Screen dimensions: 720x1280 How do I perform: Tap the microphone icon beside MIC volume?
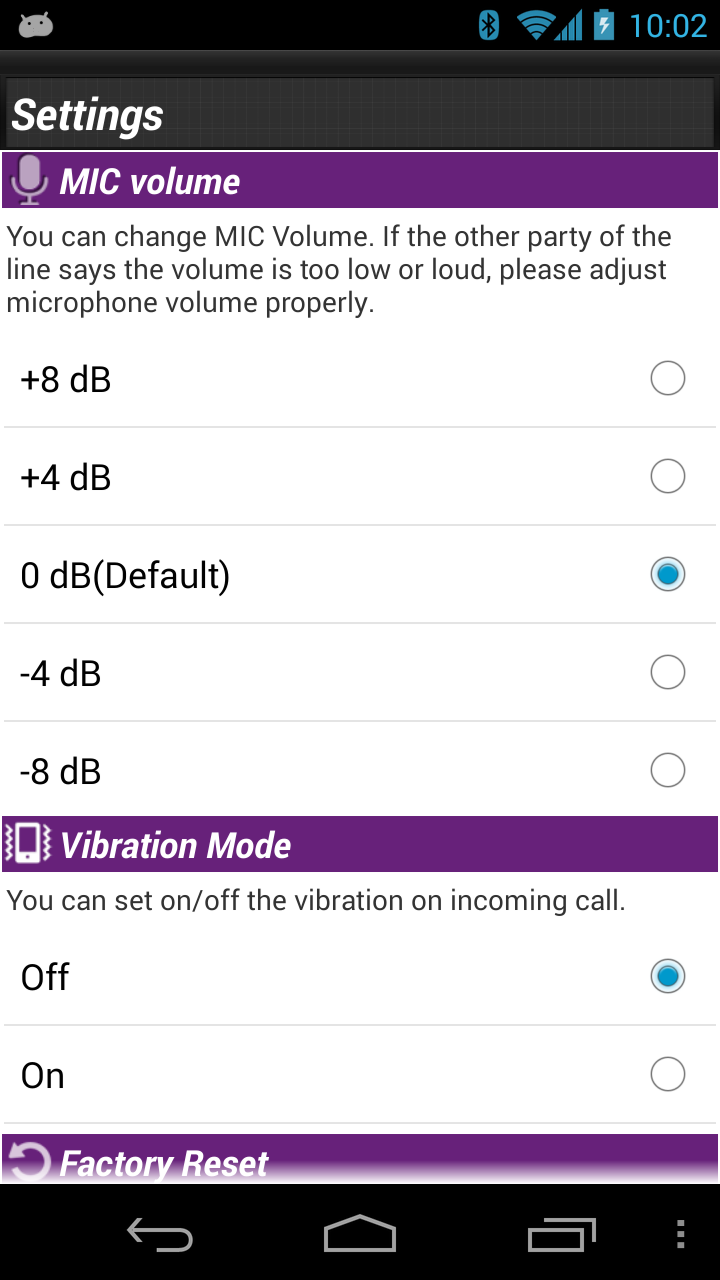click(29, 181)
